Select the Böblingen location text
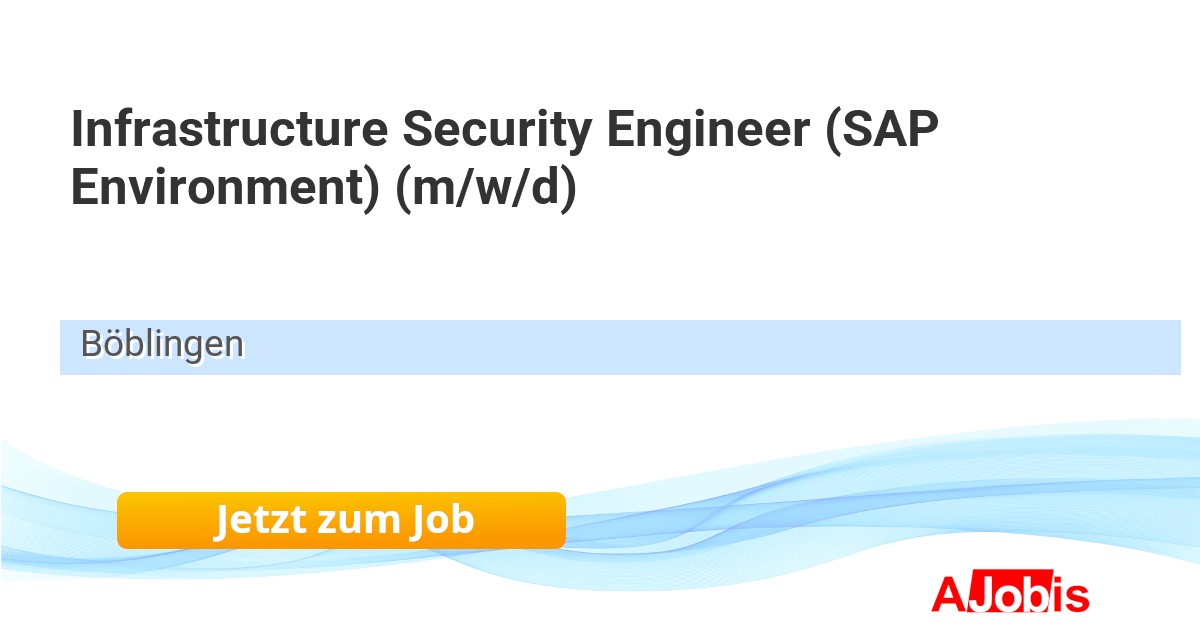The width and height of the screenshot is (1200, 630). (x=162, y=345)
